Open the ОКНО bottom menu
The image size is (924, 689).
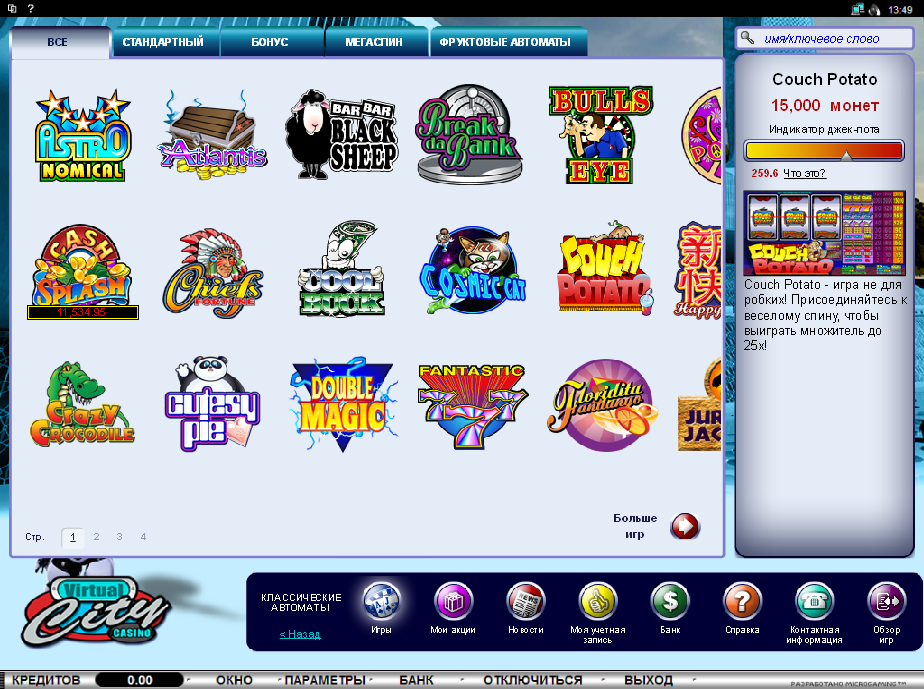point(234,680)
